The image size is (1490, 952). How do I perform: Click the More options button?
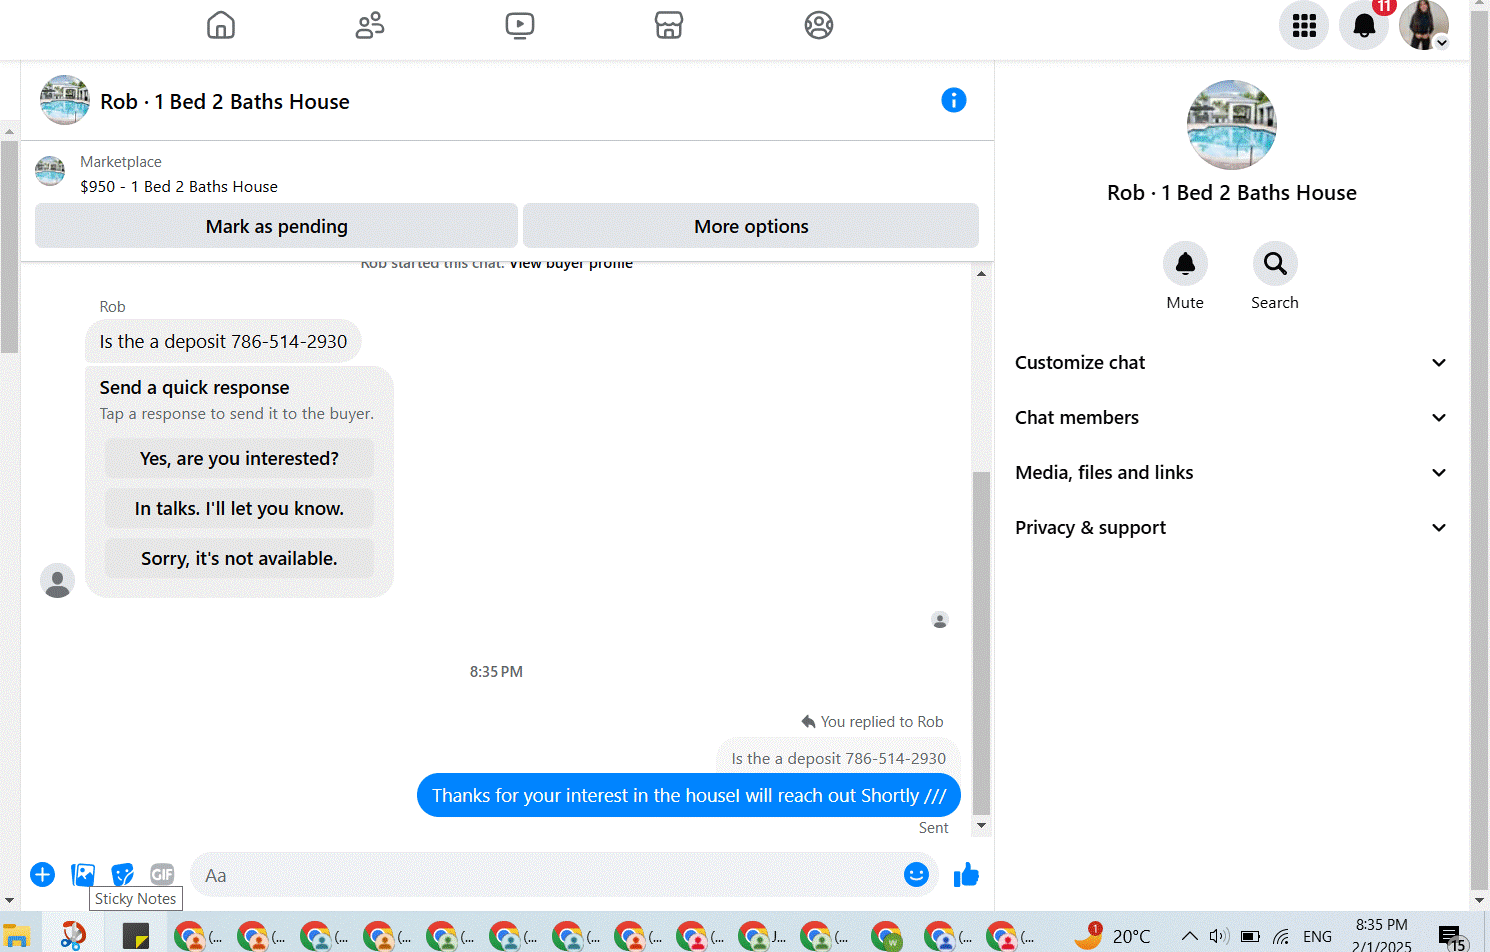pos(751,226)
